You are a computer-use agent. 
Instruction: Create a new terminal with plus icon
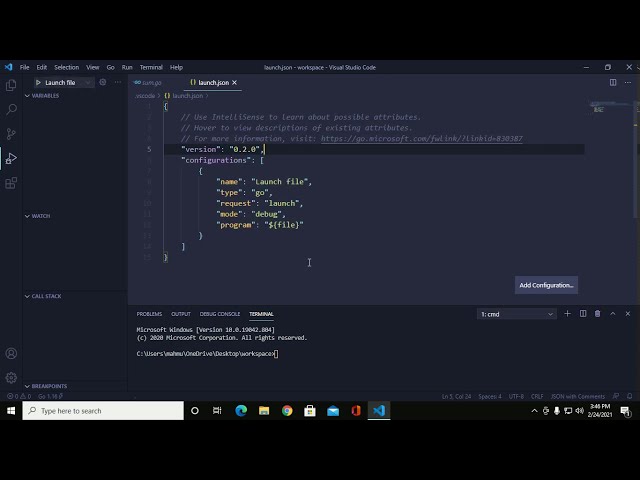(567, 313)
